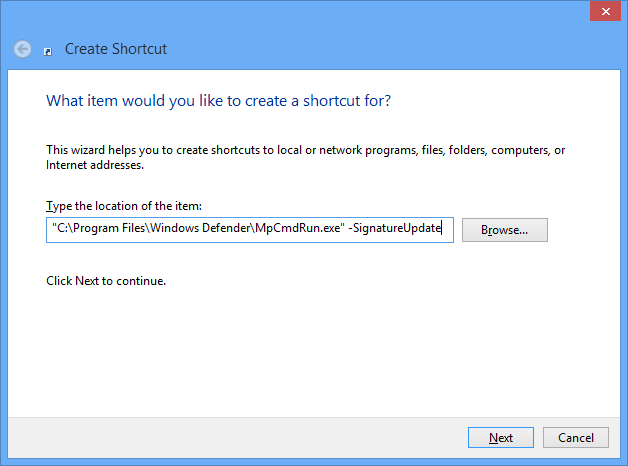Click the 'What item would you like' heading
This screenshot has height=466, width=628.
click(218, 101)
